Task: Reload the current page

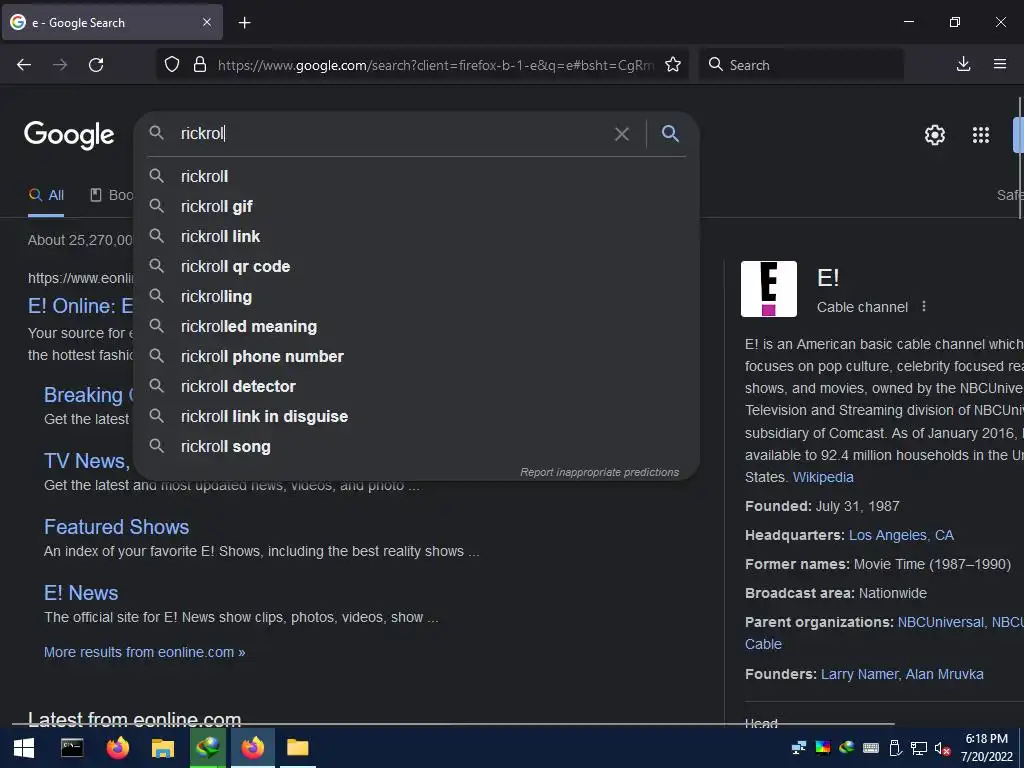Action: tap(96, 65)
